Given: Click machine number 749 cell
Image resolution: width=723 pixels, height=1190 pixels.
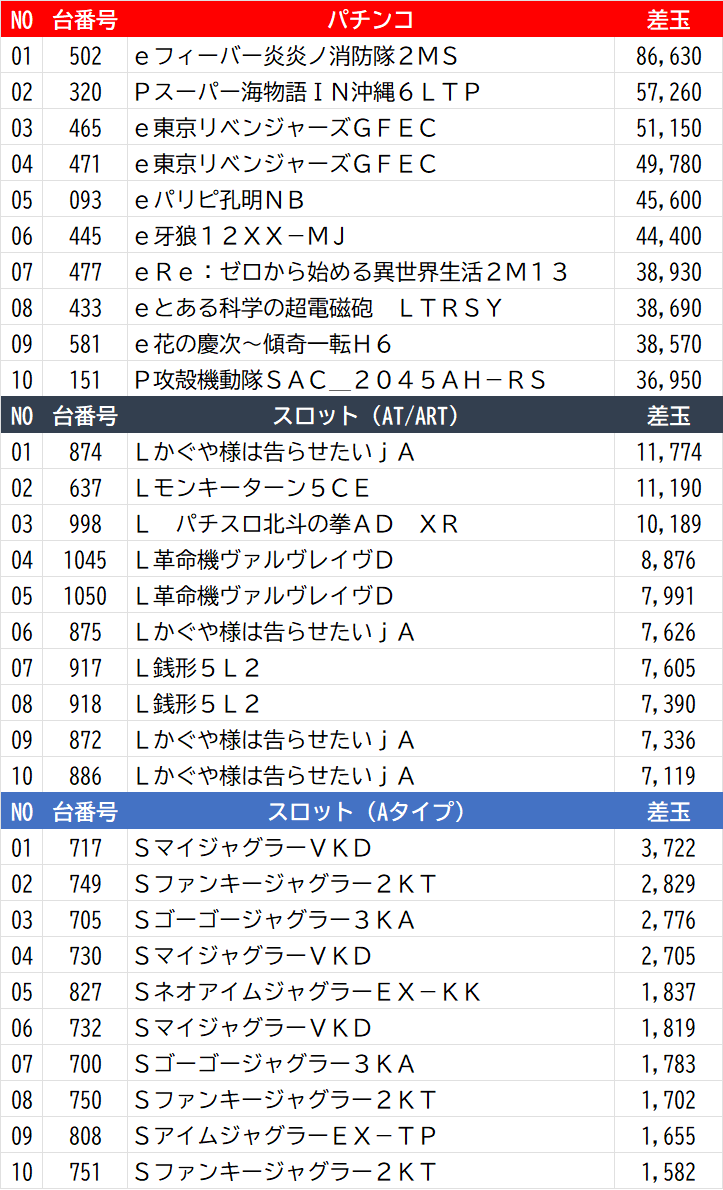Looking at the screenshot, I should click(x=85, y=884).
